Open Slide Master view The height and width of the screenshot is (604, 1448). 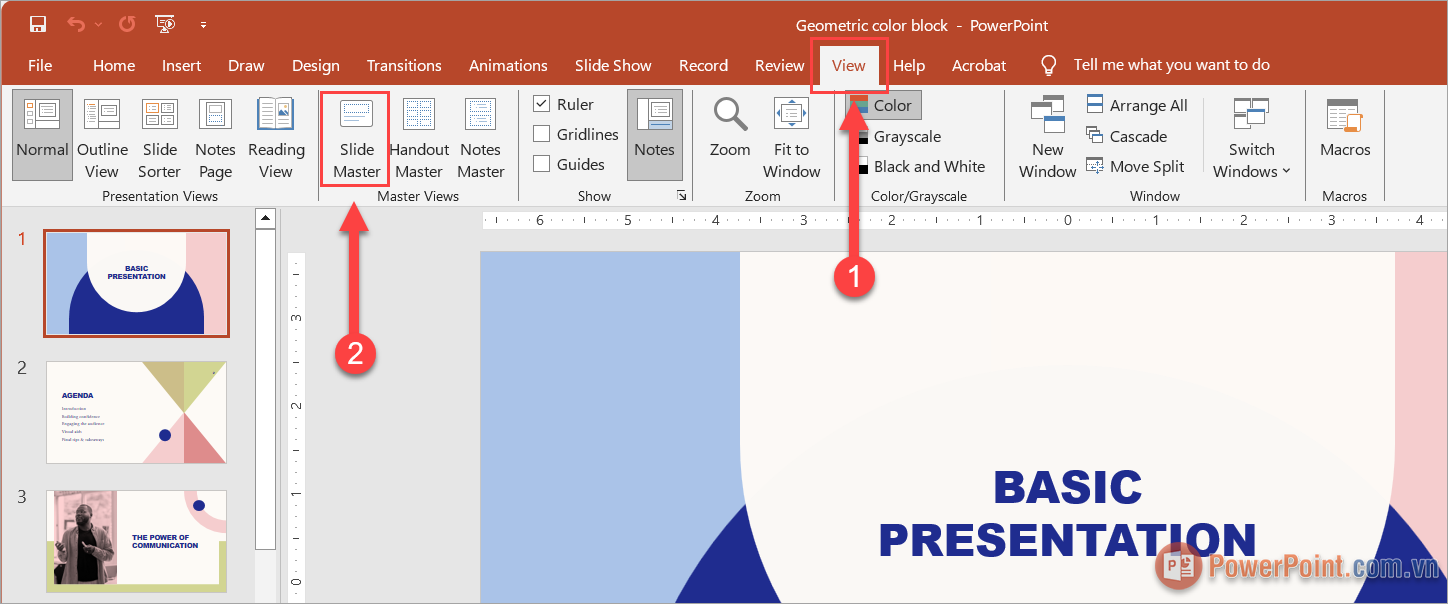coord(357,137)
